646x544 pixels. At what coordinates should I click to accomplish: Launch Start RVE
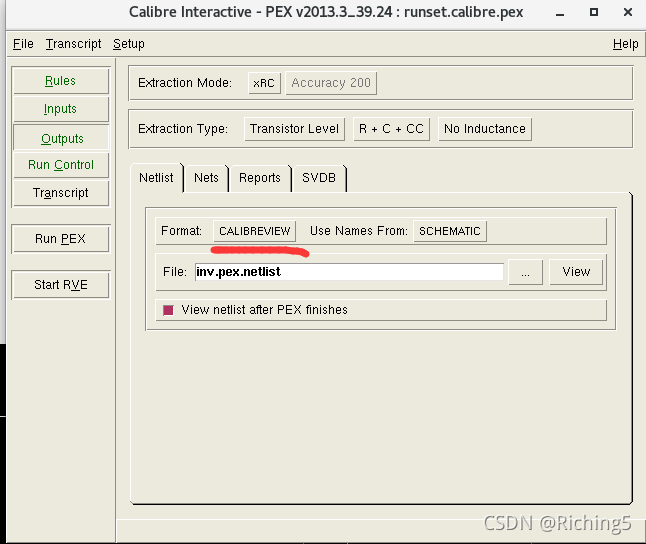pos(60,285)
